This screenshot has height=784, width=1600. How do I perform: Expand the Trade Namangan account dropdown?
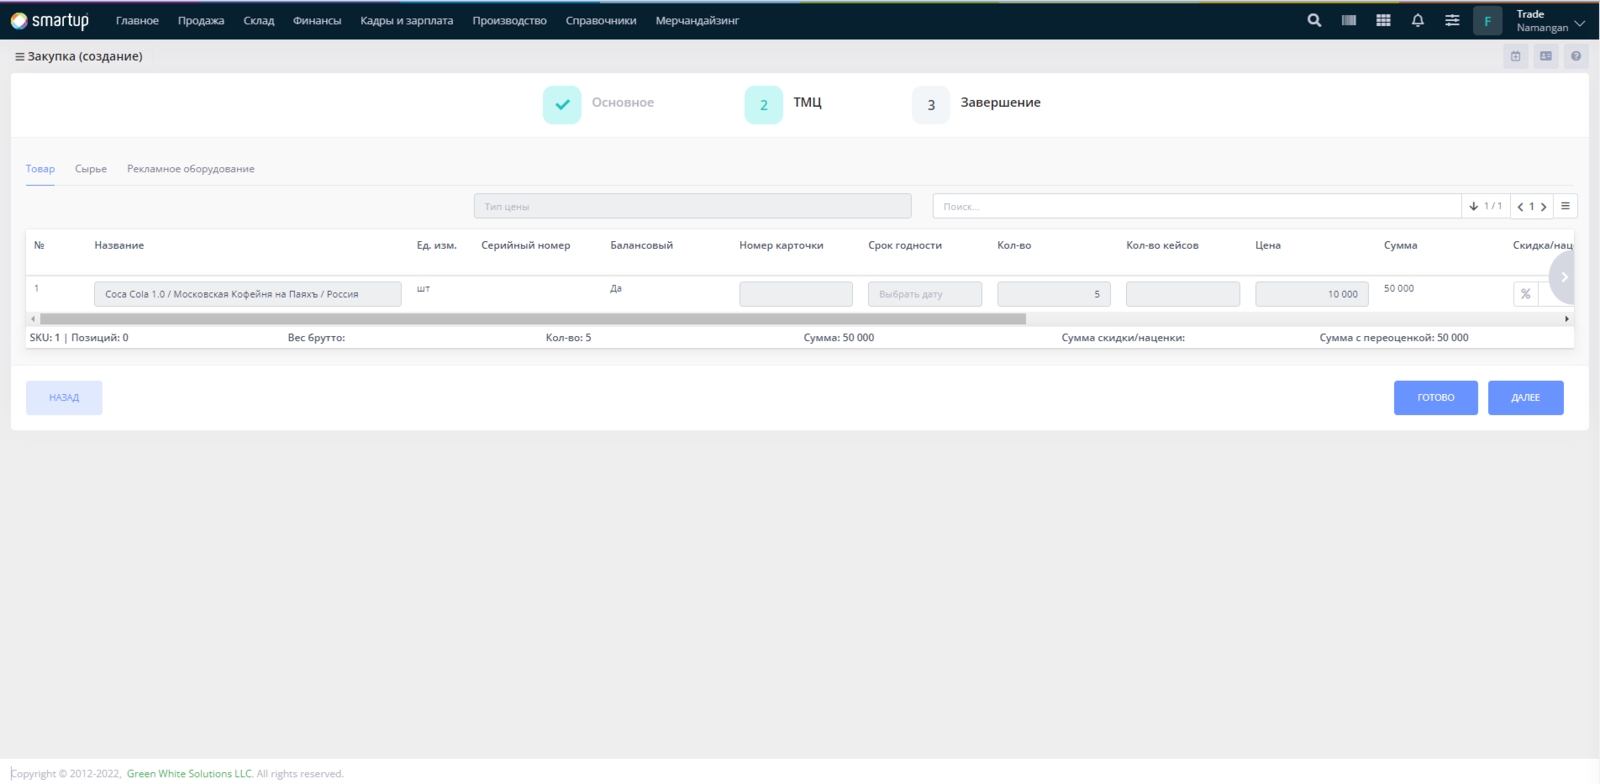(x=1579, y=22)
